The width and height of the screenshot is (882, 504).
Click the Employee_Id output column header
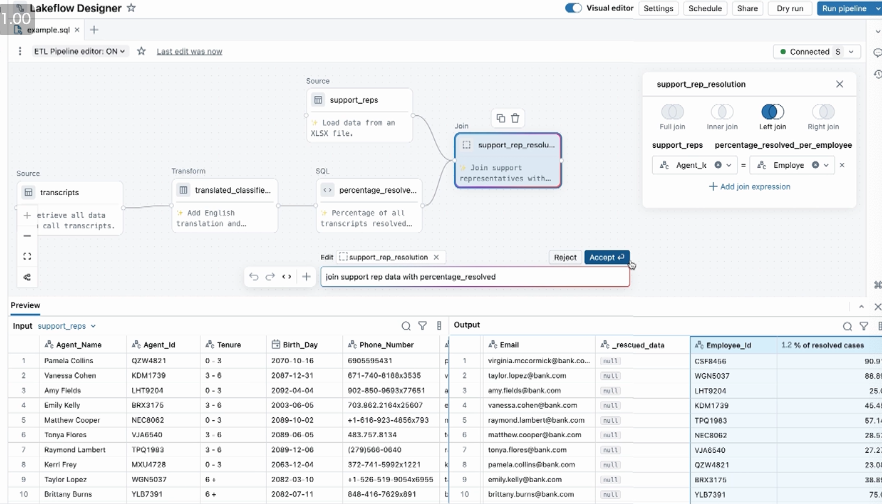pos(733,345)
